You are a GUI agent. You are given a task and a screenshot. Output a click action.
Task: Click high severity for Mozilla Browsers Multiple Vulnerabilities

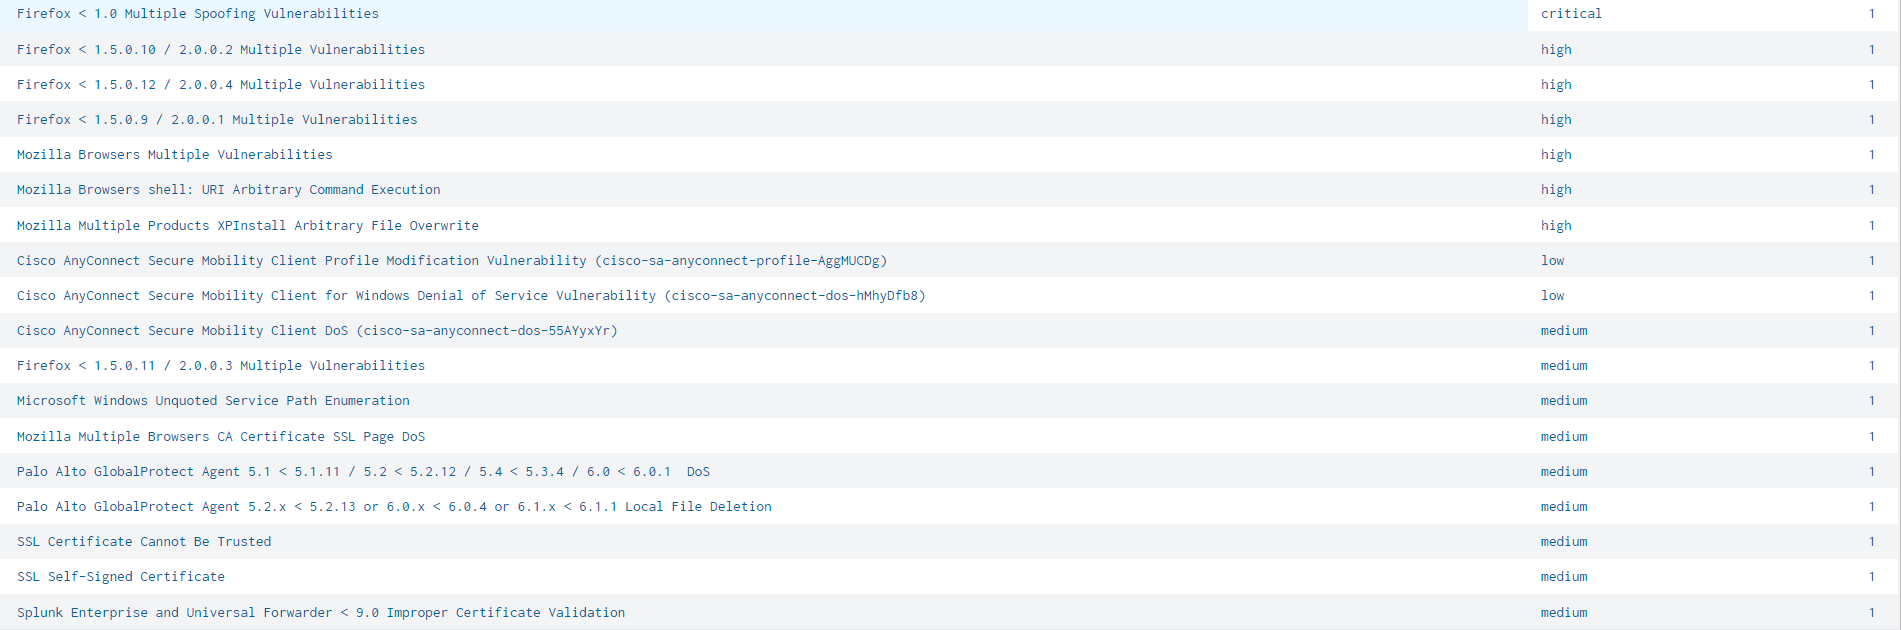[1556, 154]
